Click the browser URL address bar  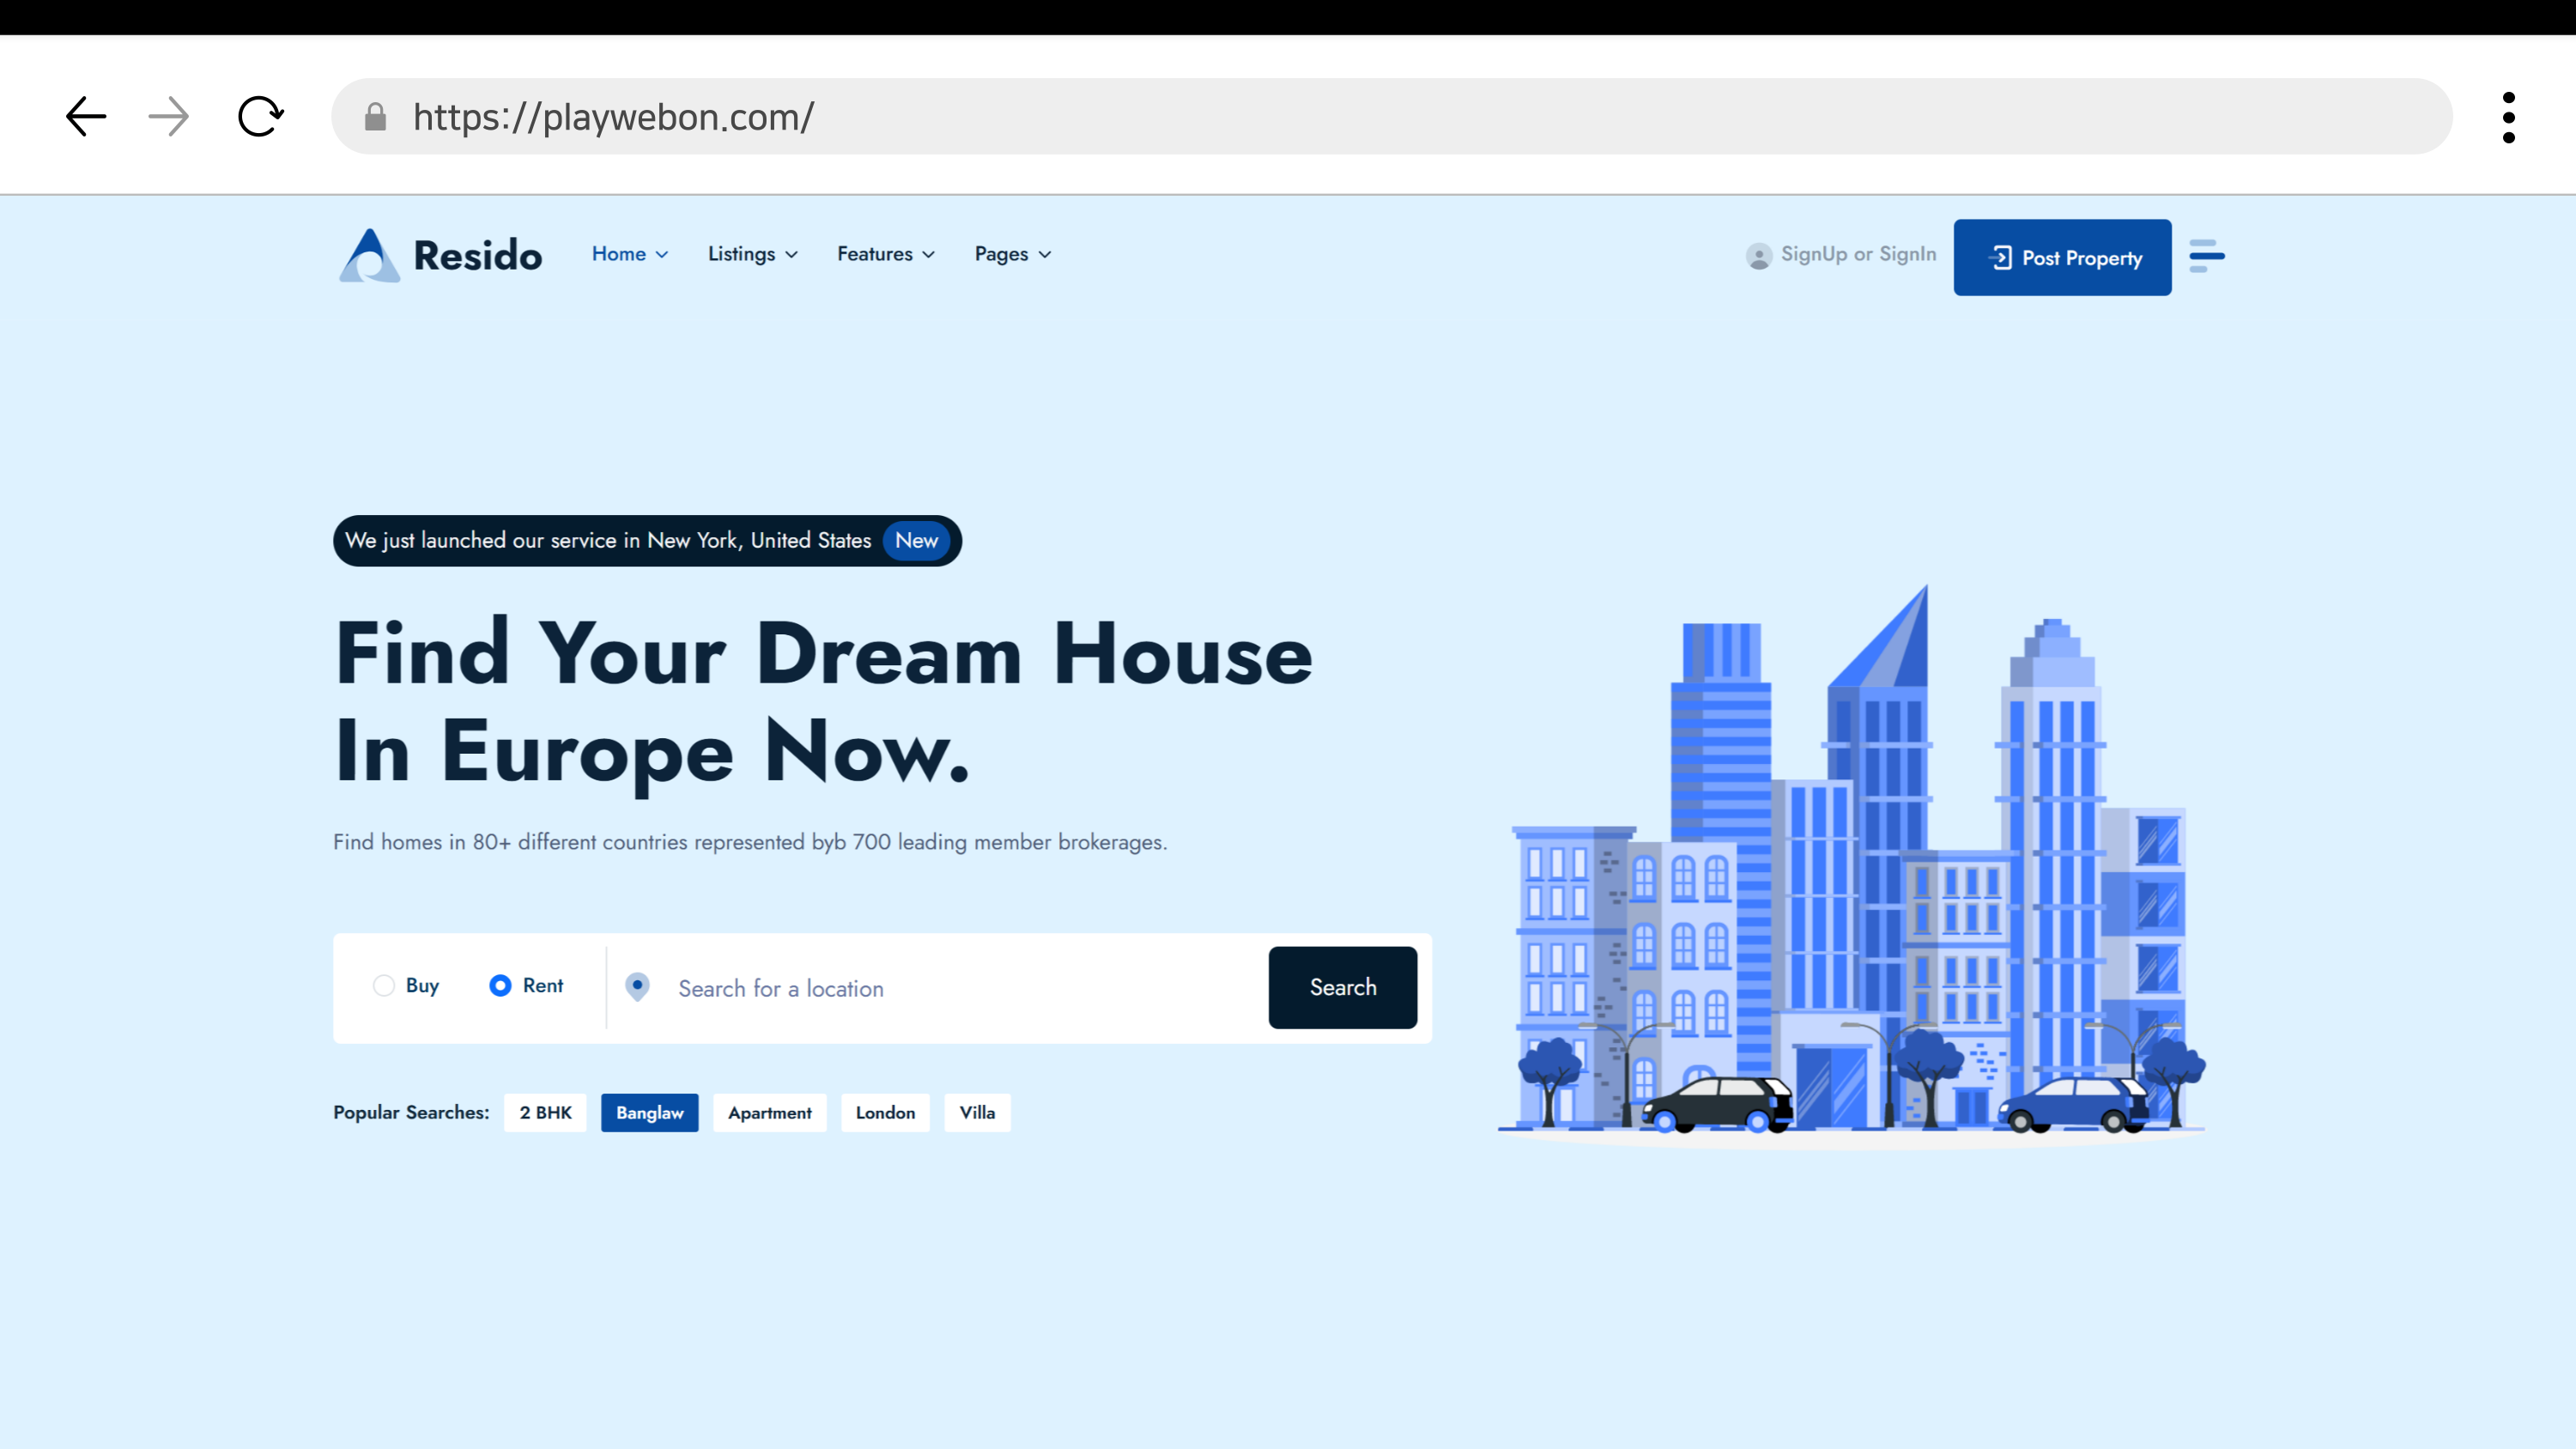click(x=1391, y=117)
